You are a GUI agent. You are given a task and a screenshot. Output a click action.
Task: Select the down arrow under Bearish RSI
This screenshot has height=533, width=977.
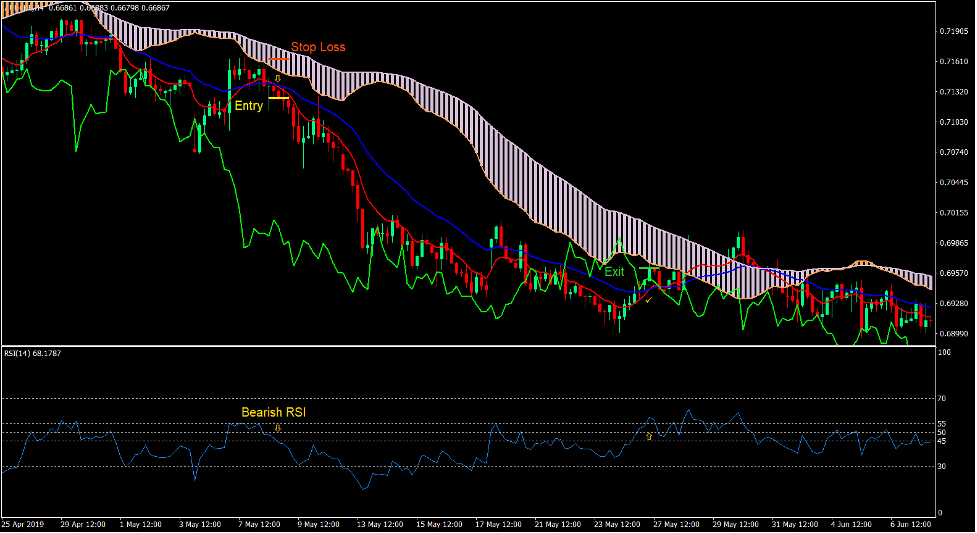point(278,428)
